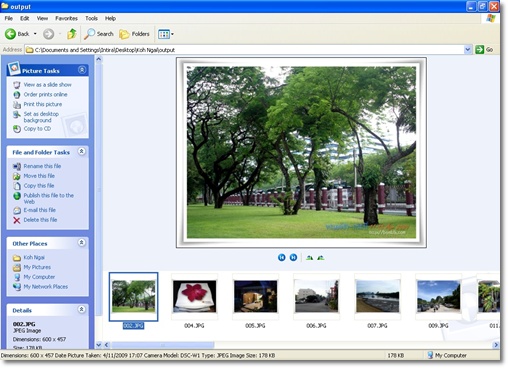Open the Favorites menu
This screenshot has width=508, height=368.
coord(66,18)
